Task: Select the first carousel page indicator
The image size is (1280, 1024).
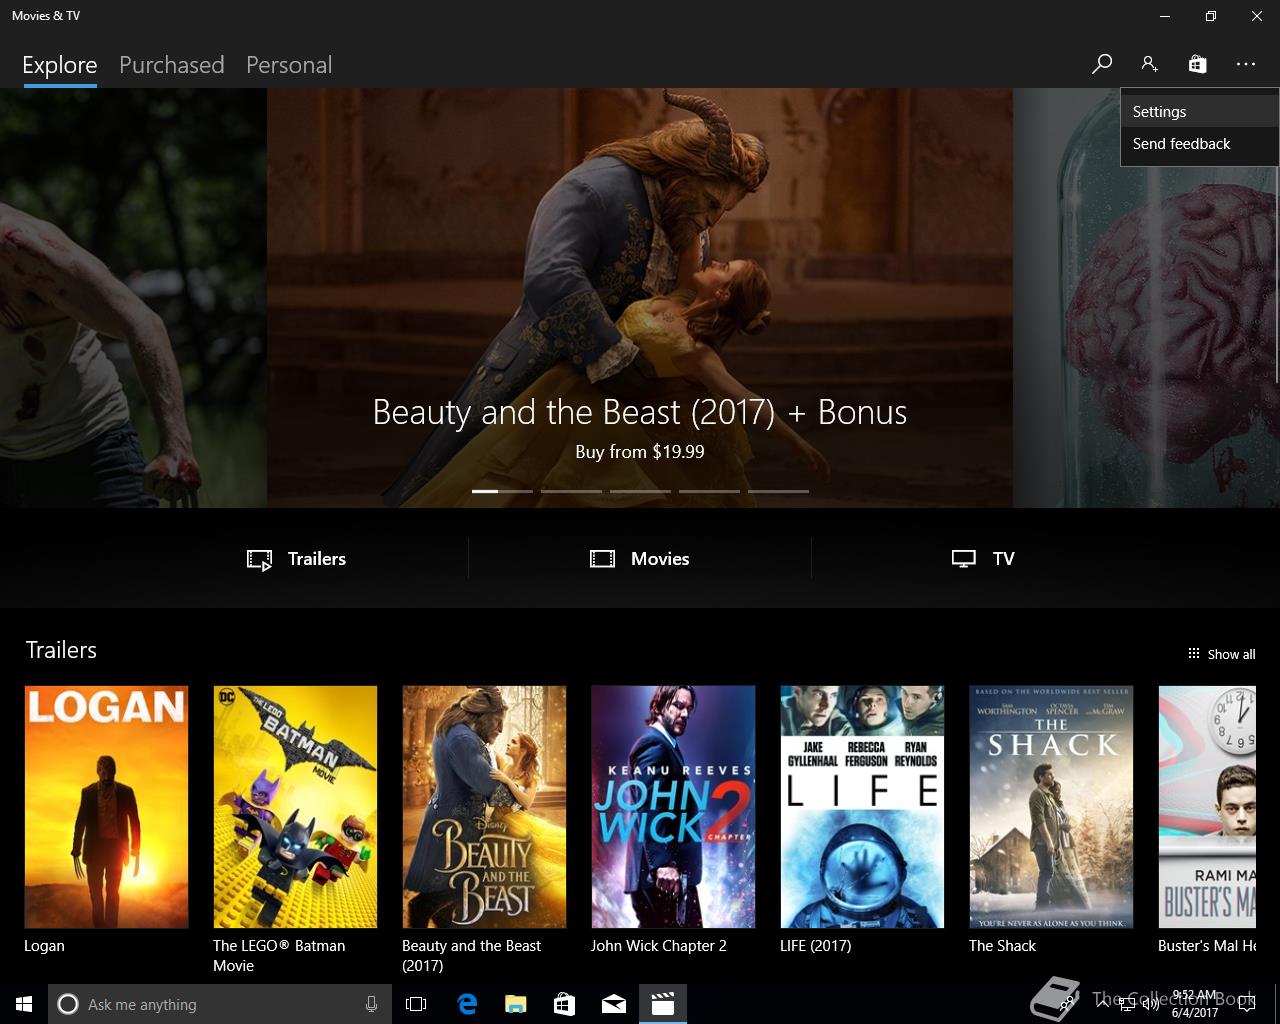Action: click(x=502, y=491)
